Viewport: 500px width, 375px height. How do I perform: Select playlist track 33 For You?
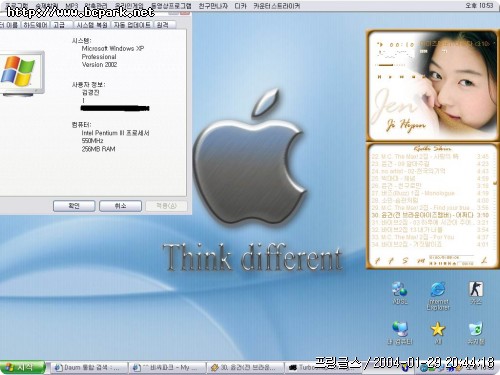pos(430,237)
